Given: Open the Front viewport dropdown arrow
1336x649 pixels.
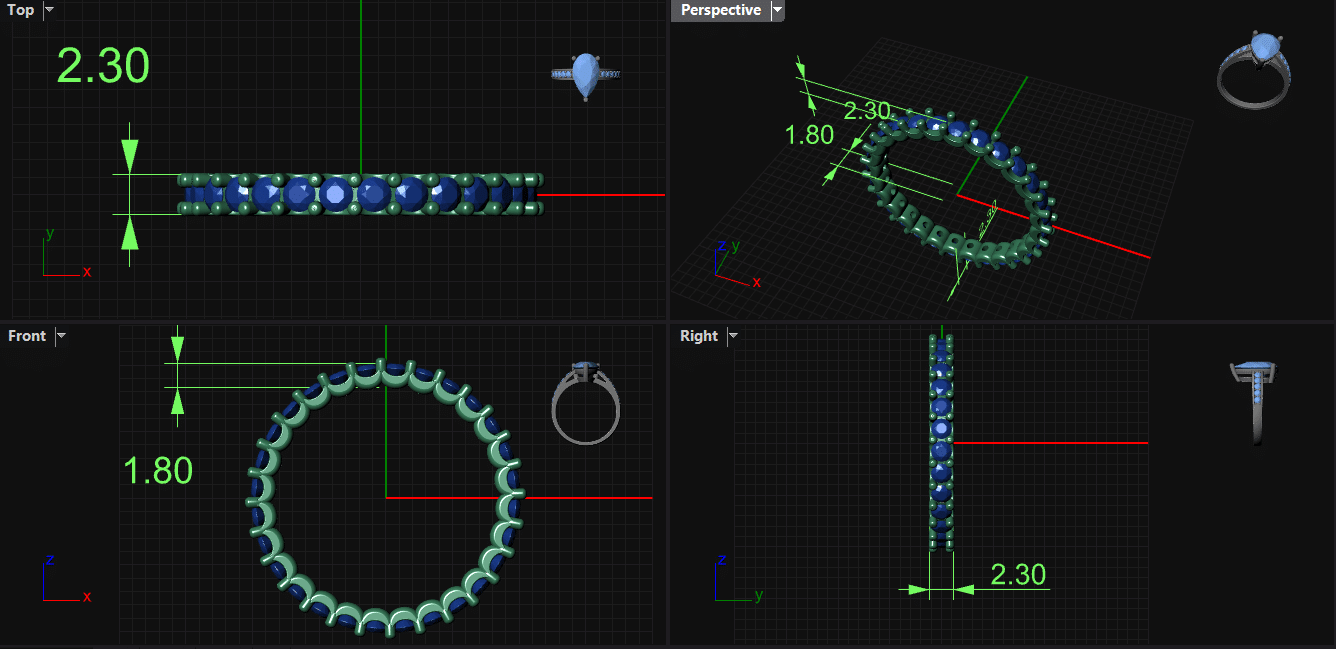Looking at the screenshot, I should click(x=61, y=336).
